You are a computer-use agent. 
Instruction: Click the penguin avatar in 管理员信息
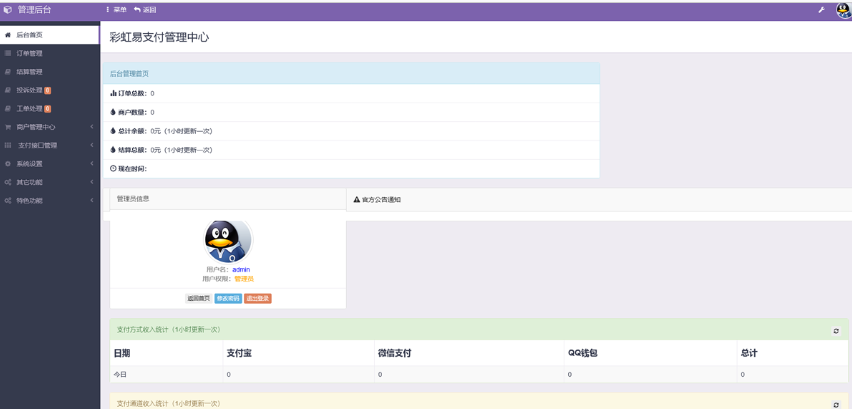click(x=228, y=240)
